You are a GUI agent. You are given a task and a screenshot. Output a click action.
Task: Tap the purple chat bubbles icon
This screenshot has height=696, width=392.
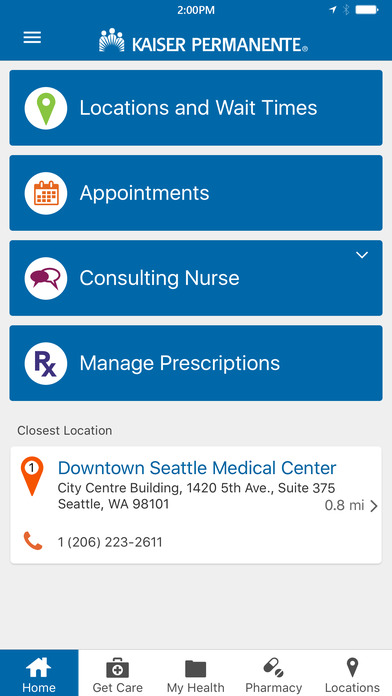[x=46, y=278]
